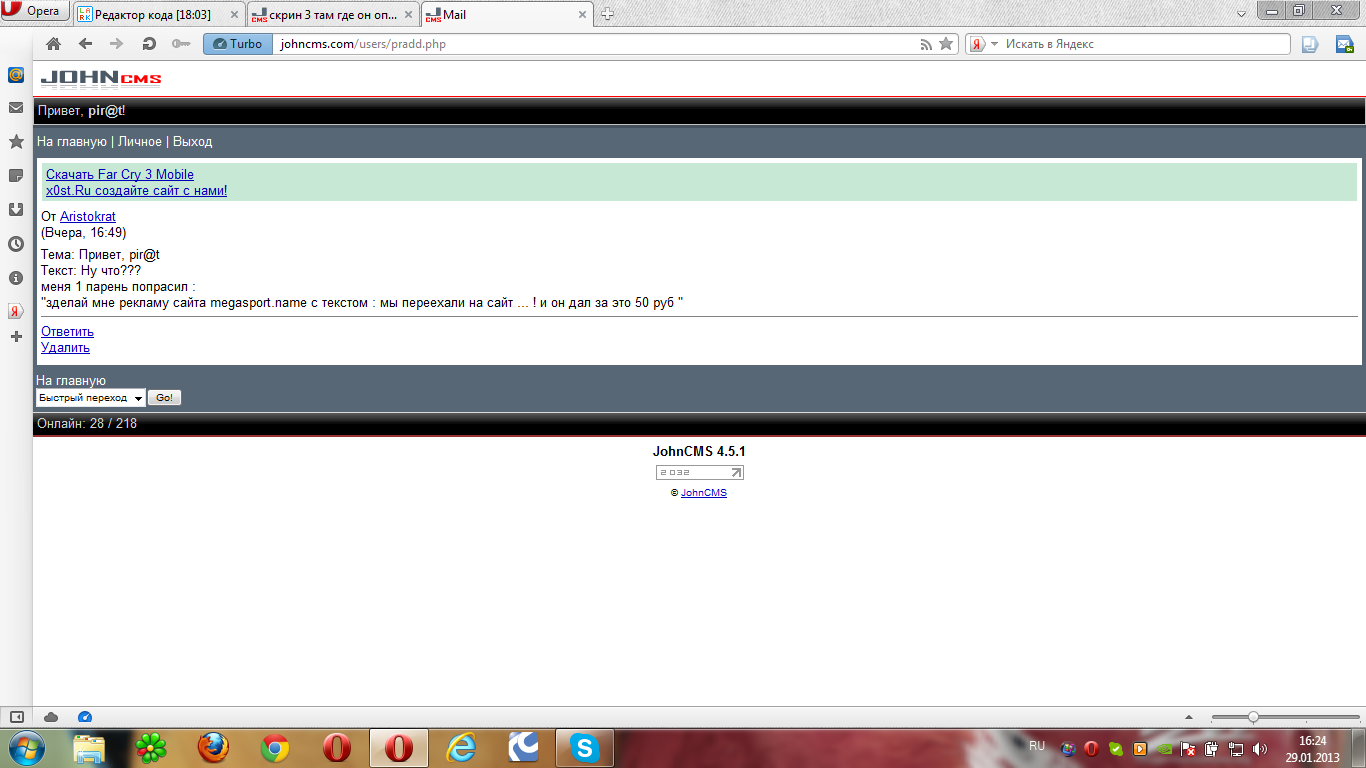1366x768 pixels.
Task: Open a new tab with the plus button
Action: tap(607, 14)
